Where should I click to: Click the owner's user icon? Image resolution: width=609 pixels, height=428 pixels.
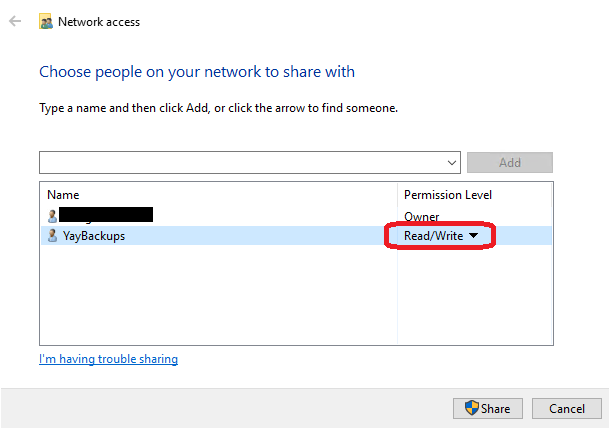[x=52, y=216]
